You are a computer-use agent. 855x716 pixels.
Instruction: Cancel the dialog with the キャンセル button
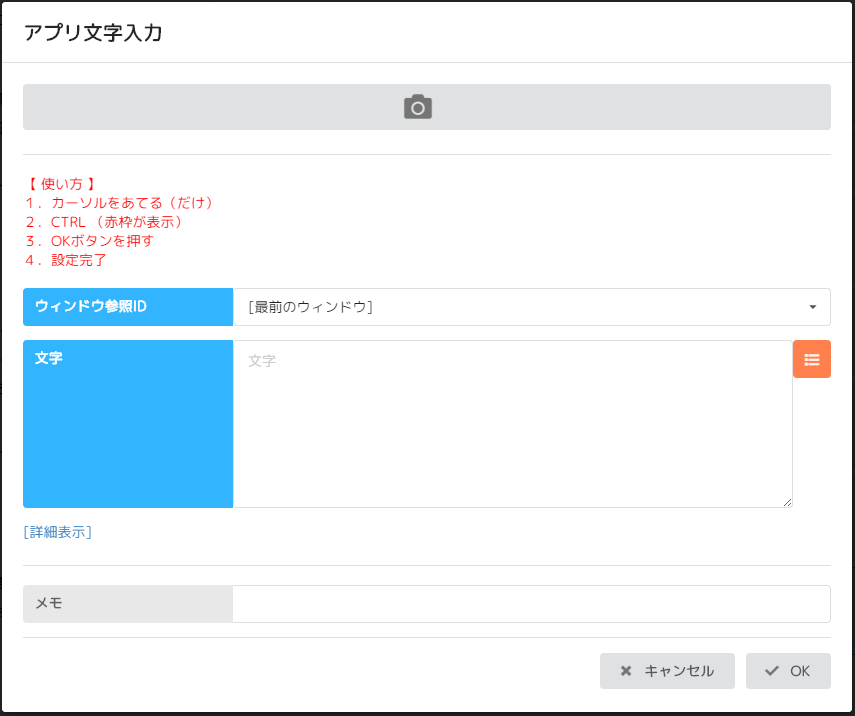click(x=667, y=671)
